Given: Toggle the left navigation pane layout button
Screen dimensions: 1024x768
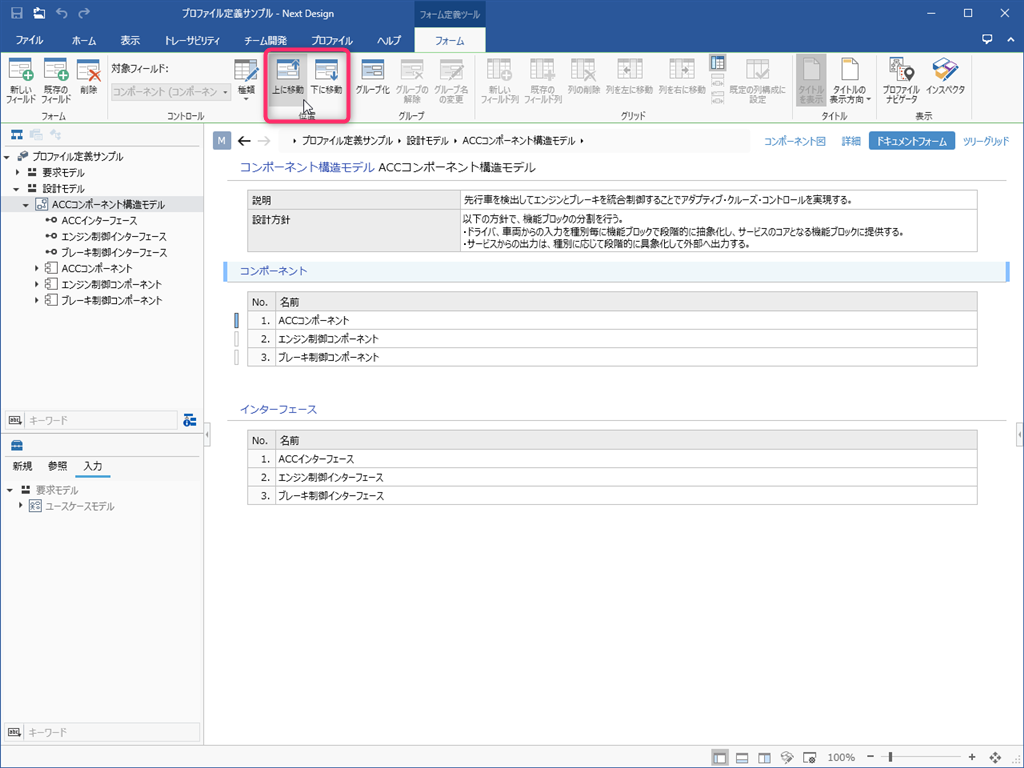Looking at the screenshot, I should click(720, 757).
